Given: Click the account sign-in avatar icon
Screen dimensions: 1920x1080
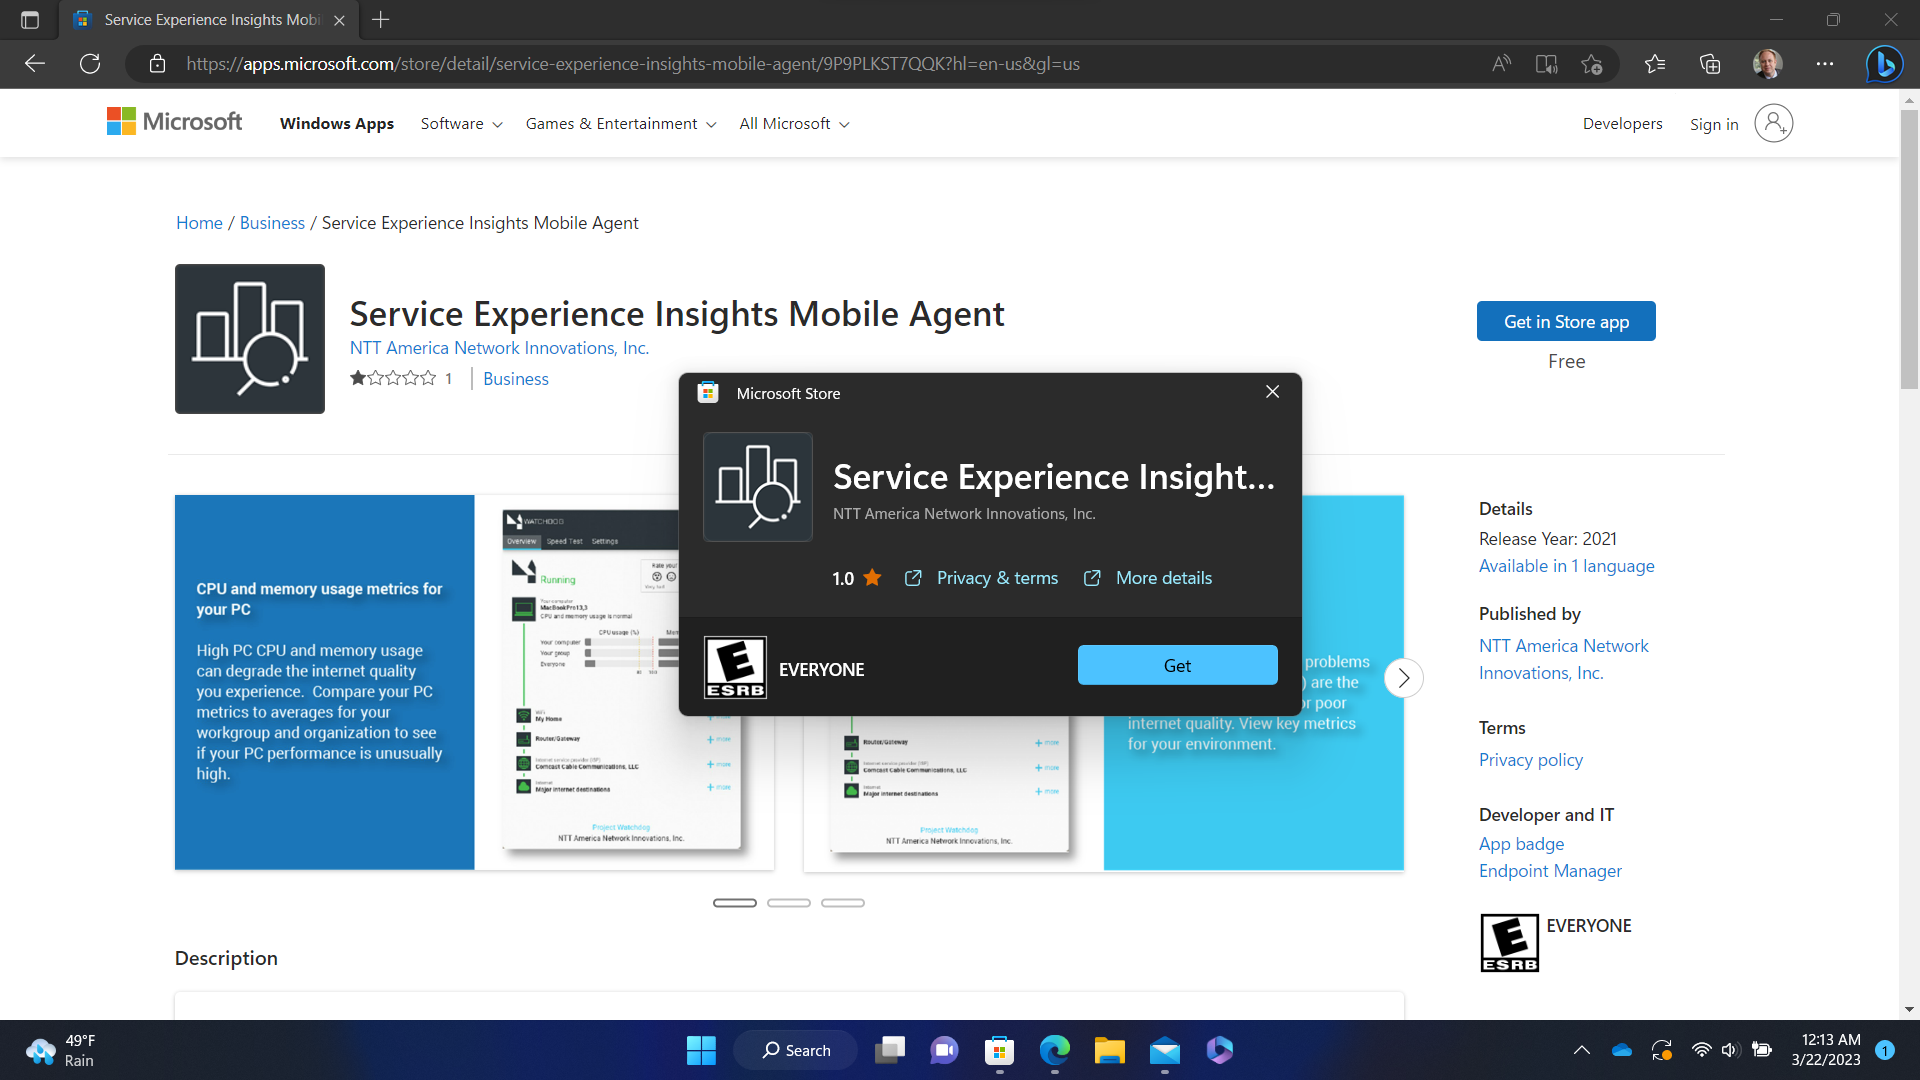Looking at the screenshot, I should click(x=1773, y=123).
